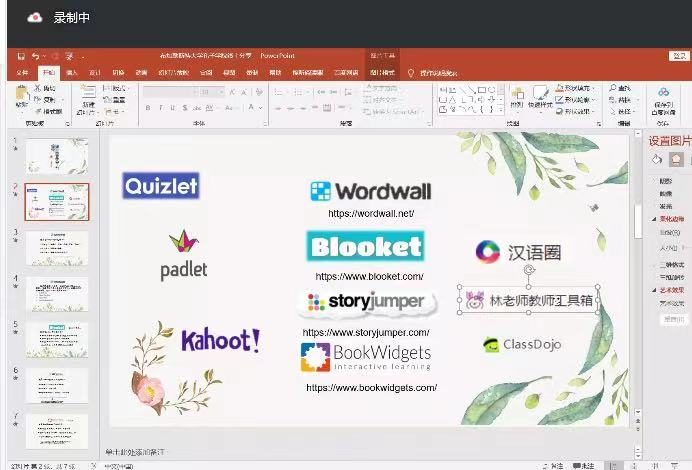
Task: Select slide 3 thumbnail
Action: 56,248
